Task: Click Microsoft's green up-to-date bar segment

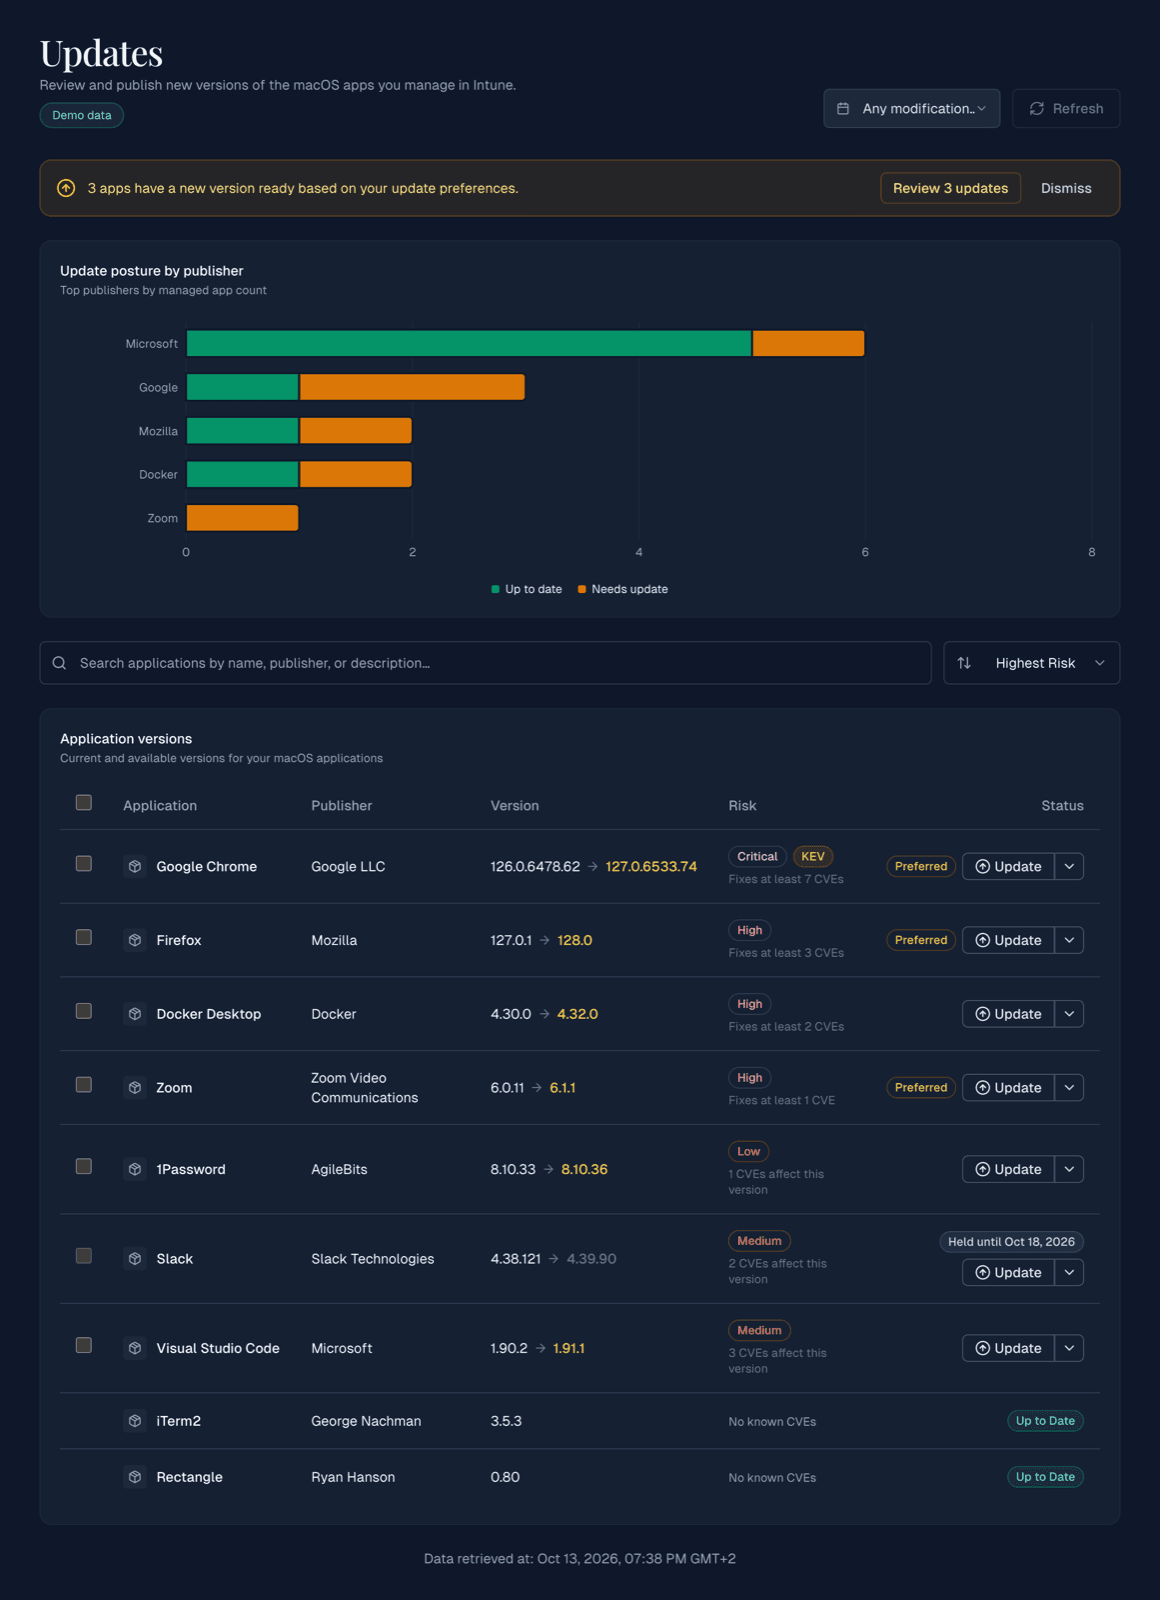Action: 469,343
